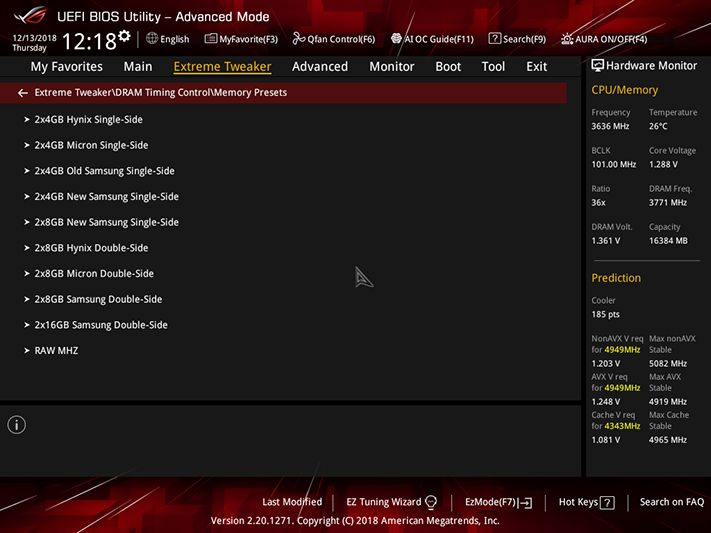
Task: Click the Hot Keys question-mark icon
Action: tap(607, 503)
